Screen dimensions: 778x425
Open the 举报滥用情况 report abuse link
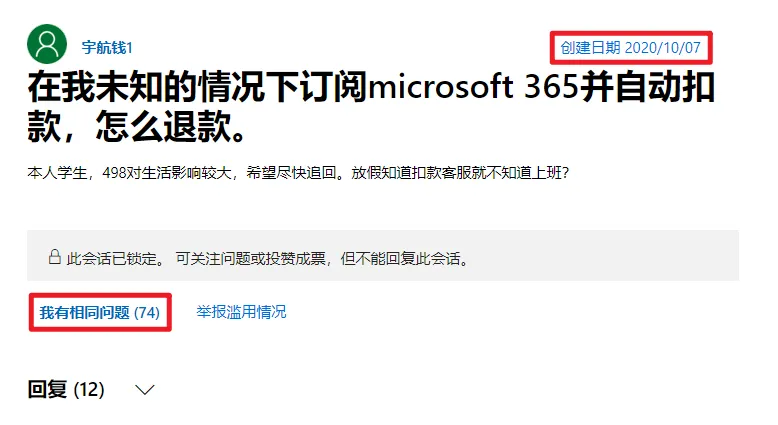241,312
